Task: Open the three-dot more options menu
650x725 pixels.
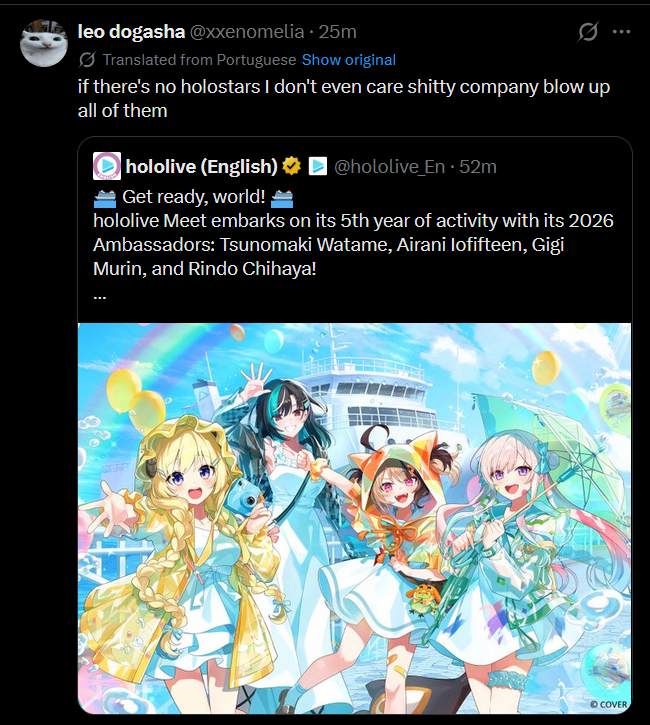Action: click(x=621, y=32)
